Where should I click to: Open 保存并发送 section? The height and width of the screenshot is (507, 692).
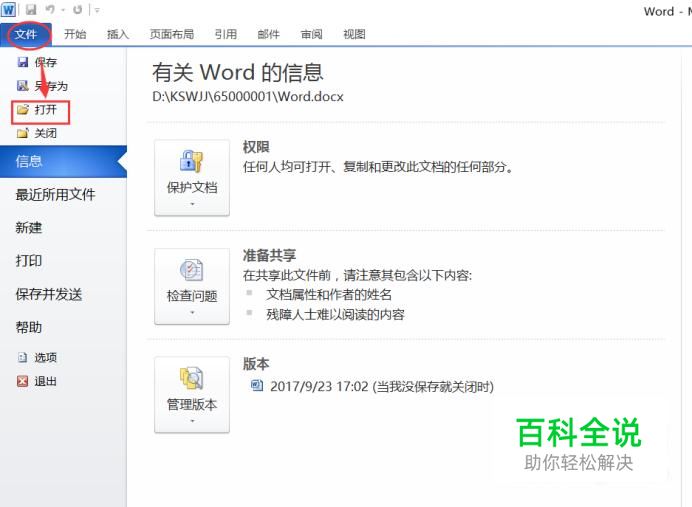click(x=49, y=294)
